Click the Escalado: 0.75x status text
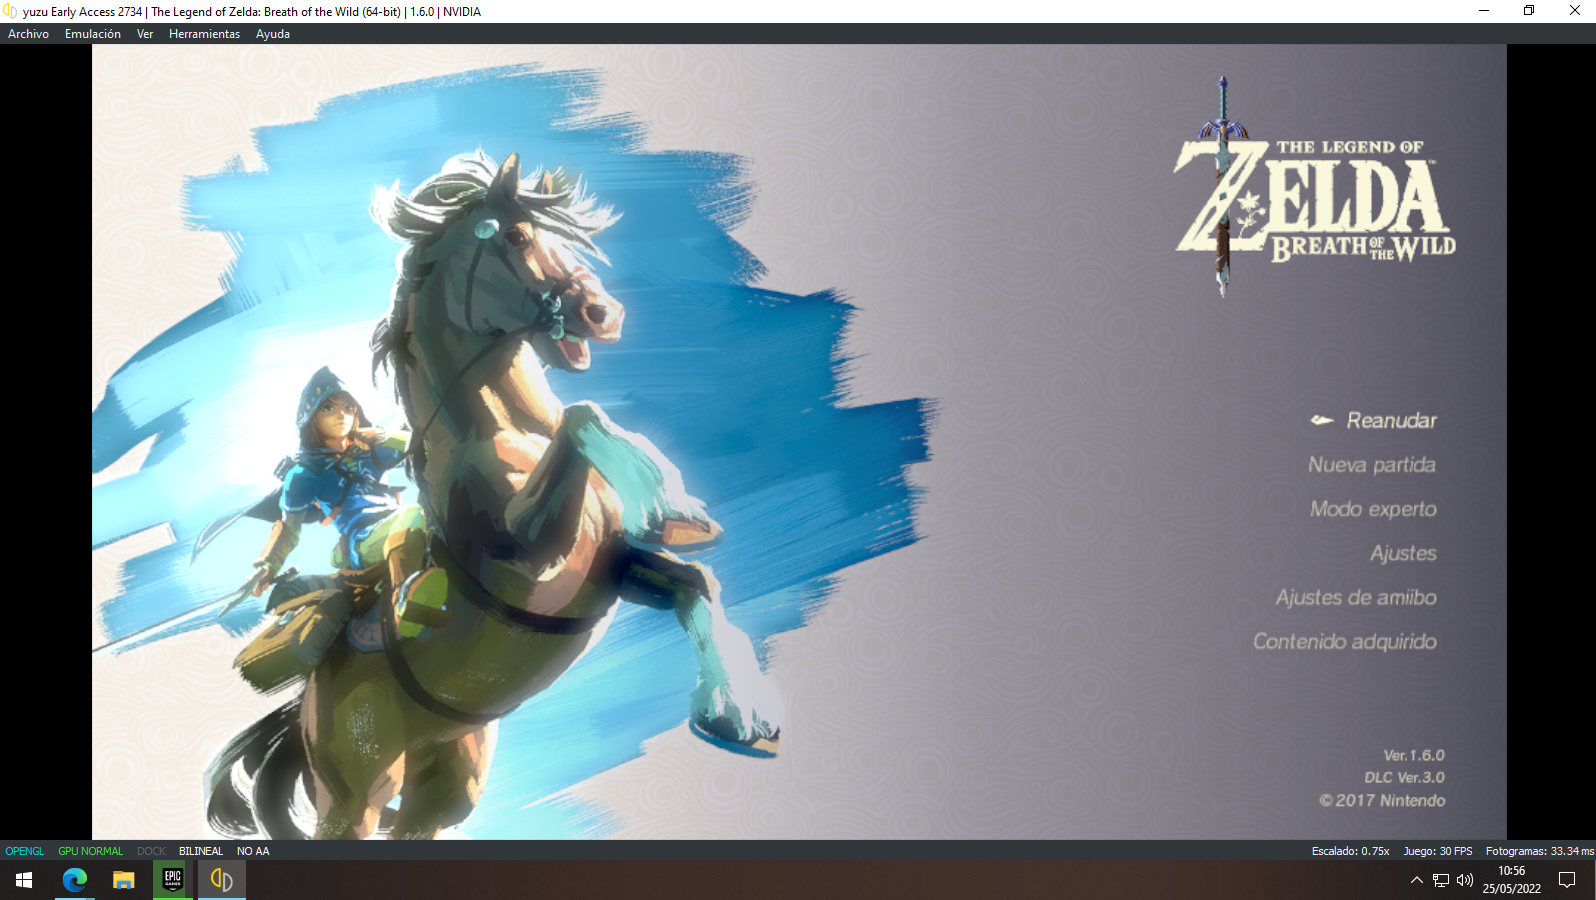This screenshot has width=1596, height=900. [x=1350, y=851]
